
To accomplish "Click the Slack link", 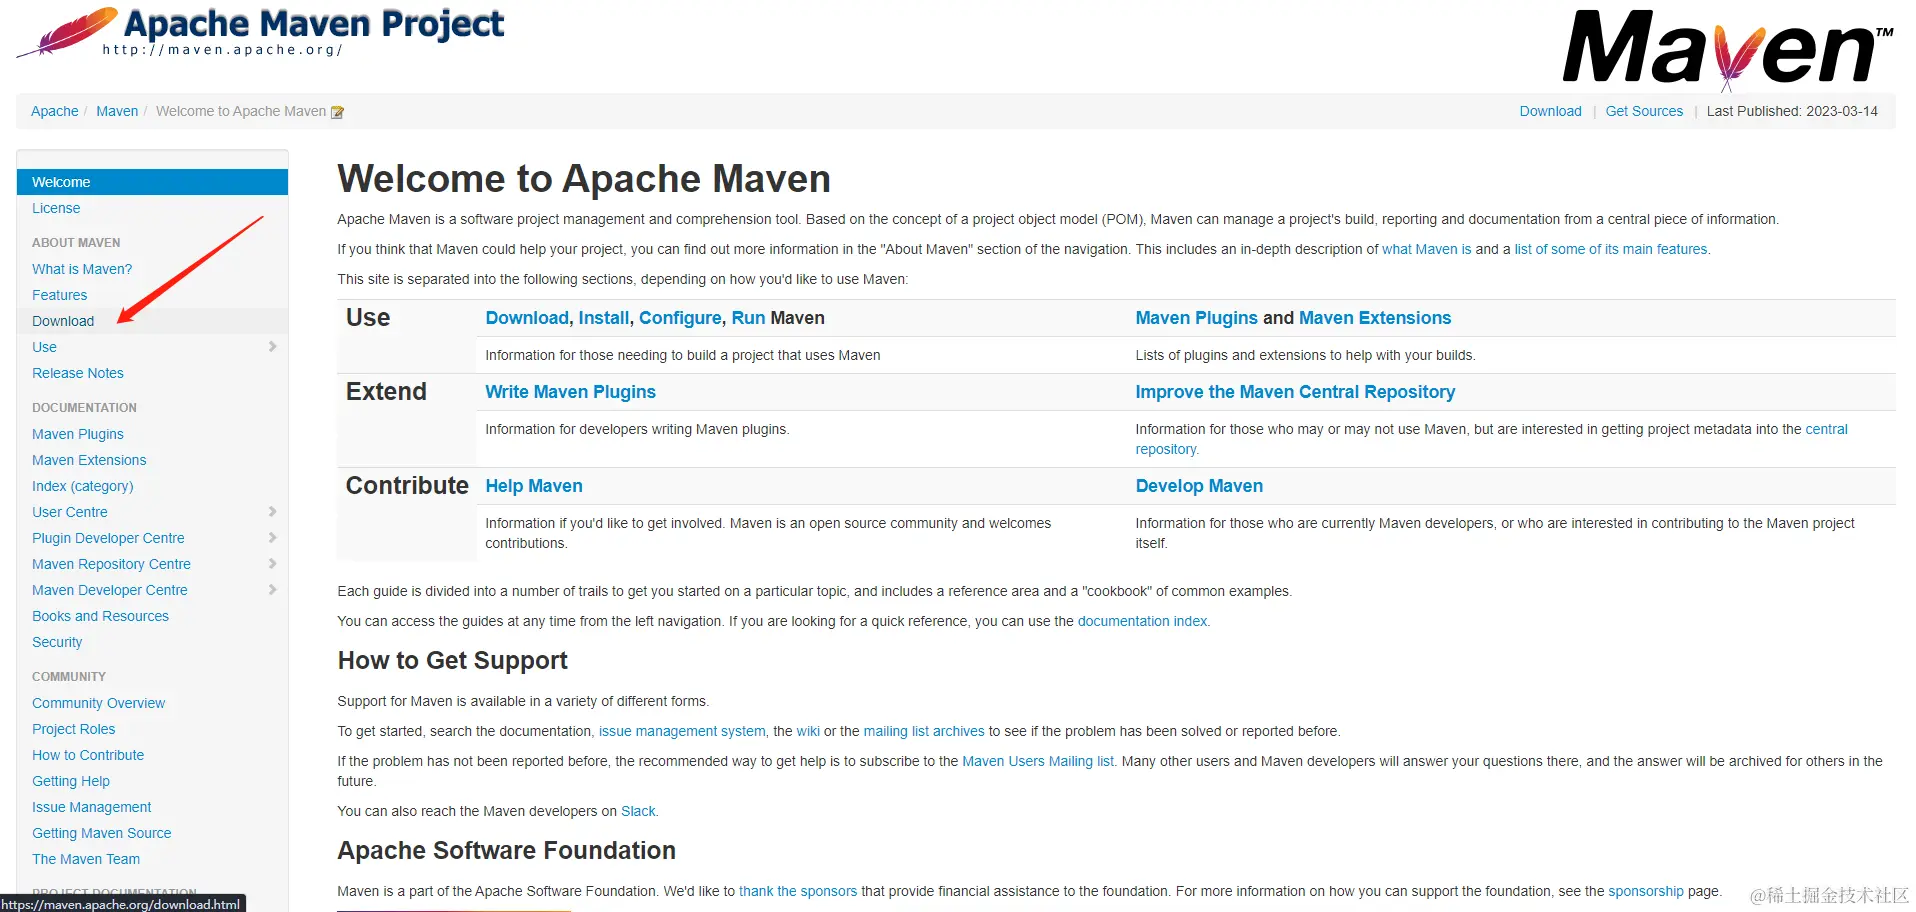I will coord(638,811).
